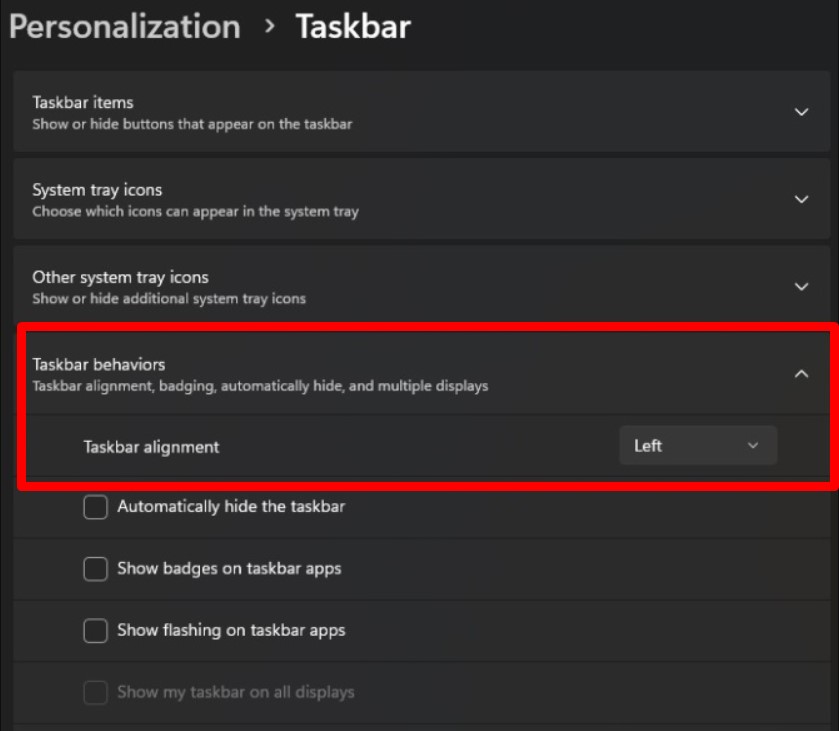Screen dimensions: 839x731
Task: Expand System tray icons chevron
Action: [801, 199]
